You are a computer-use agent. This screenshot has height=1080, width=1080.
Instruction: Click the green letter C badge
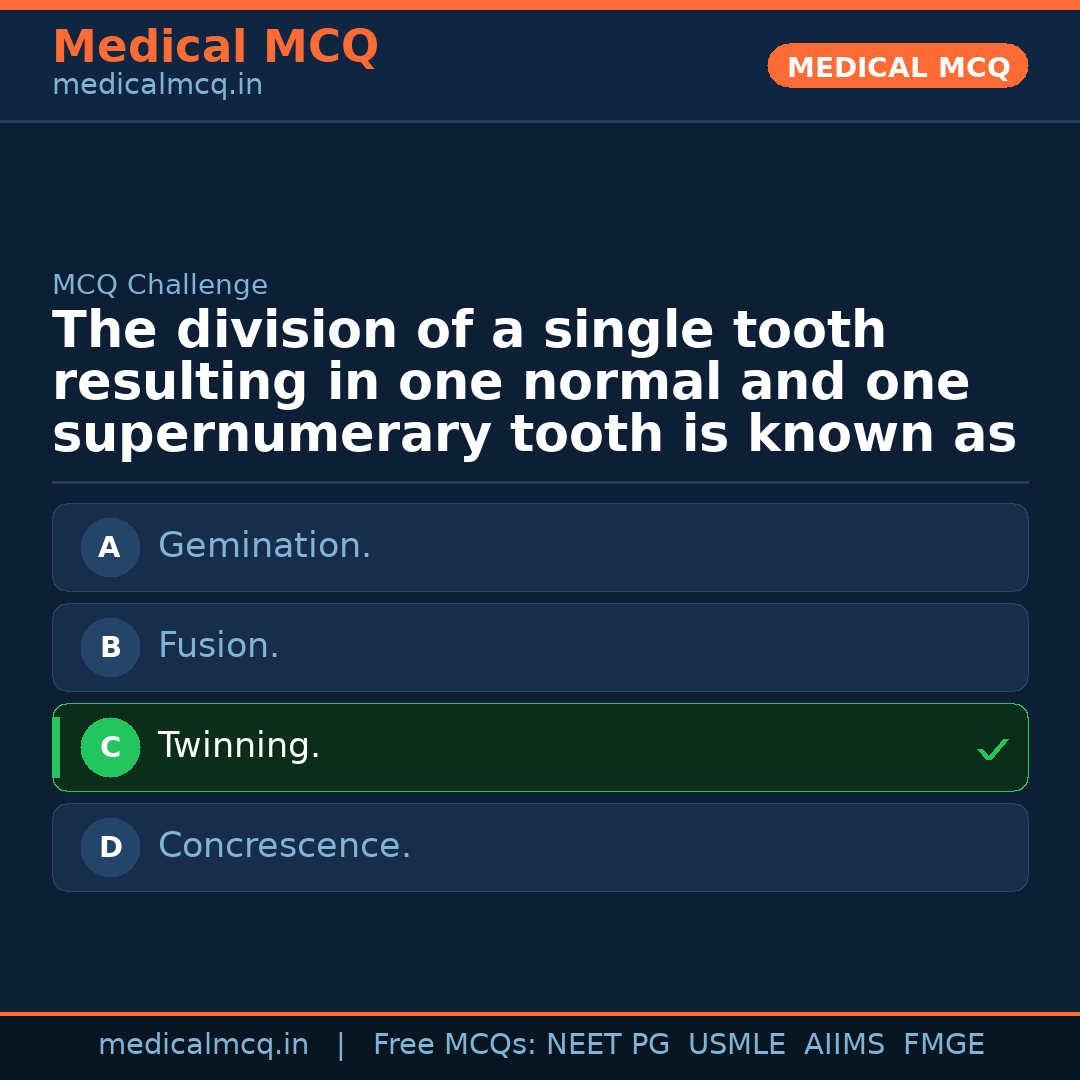110,747
